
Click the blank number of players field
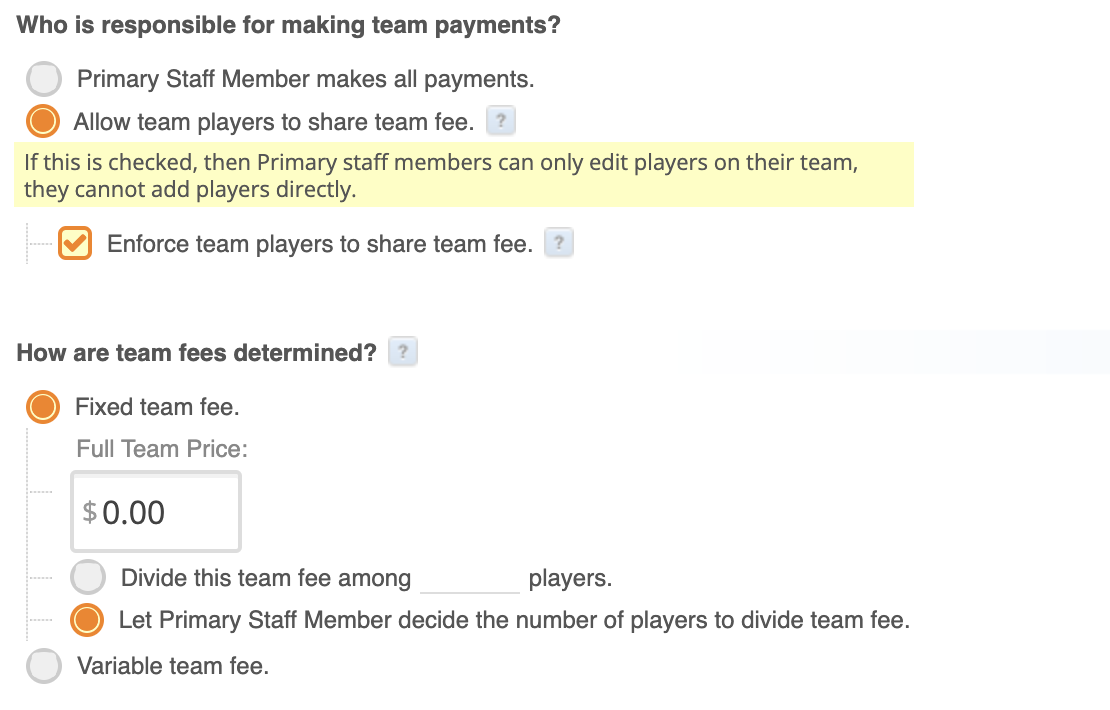click(x=470, y=579)
